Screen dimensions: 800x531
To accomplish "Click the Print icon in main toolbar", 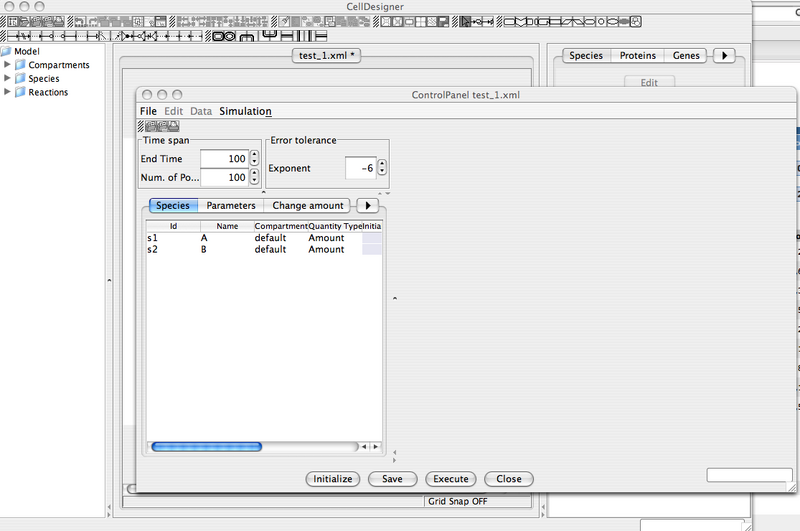I will pyautogui.click(x=58, y=21).
